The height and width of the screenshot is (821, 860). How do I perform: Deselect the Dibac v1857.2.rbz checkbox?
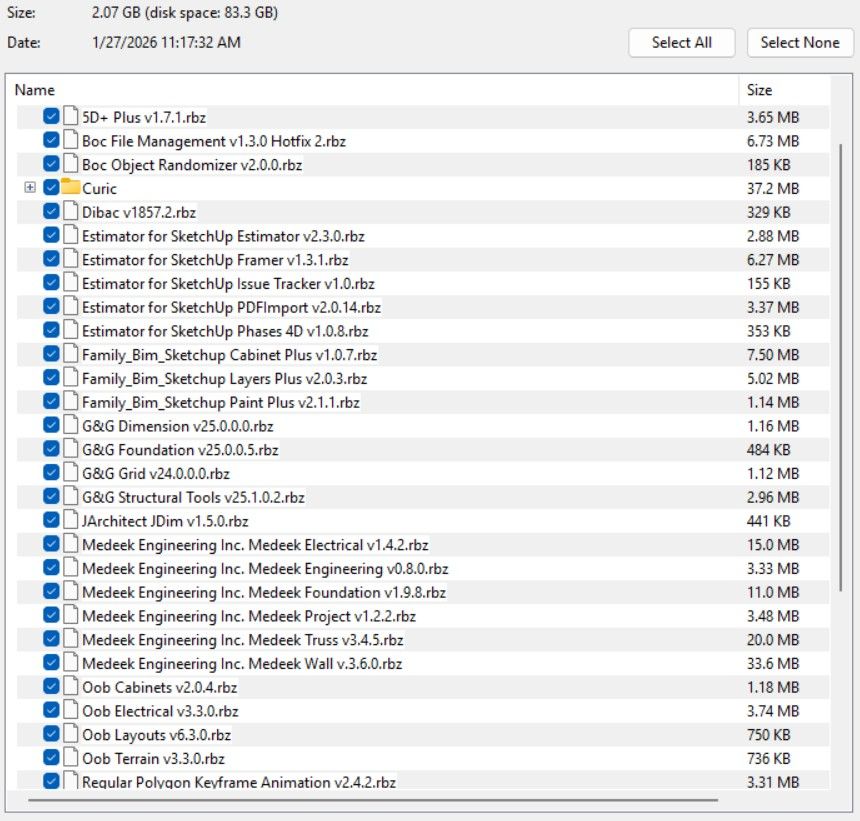51,212
